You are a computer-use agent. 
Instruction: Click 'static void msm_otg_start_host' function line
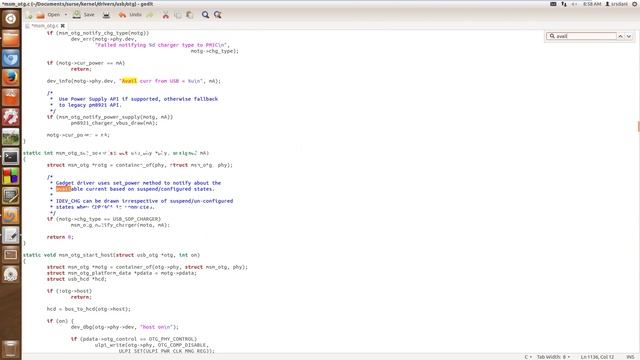click(111, 255)
